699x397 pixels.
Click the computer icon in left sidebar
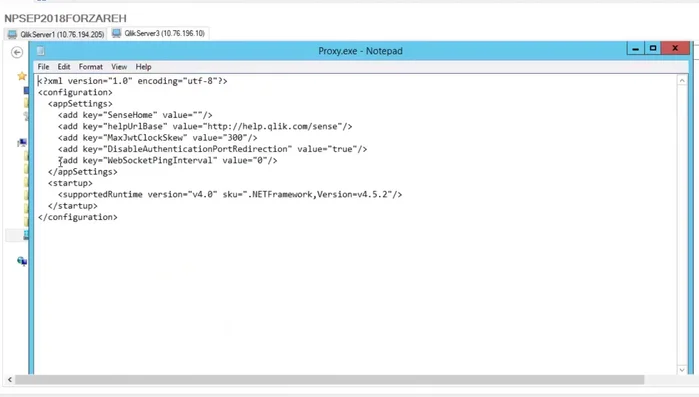point(22,143)
